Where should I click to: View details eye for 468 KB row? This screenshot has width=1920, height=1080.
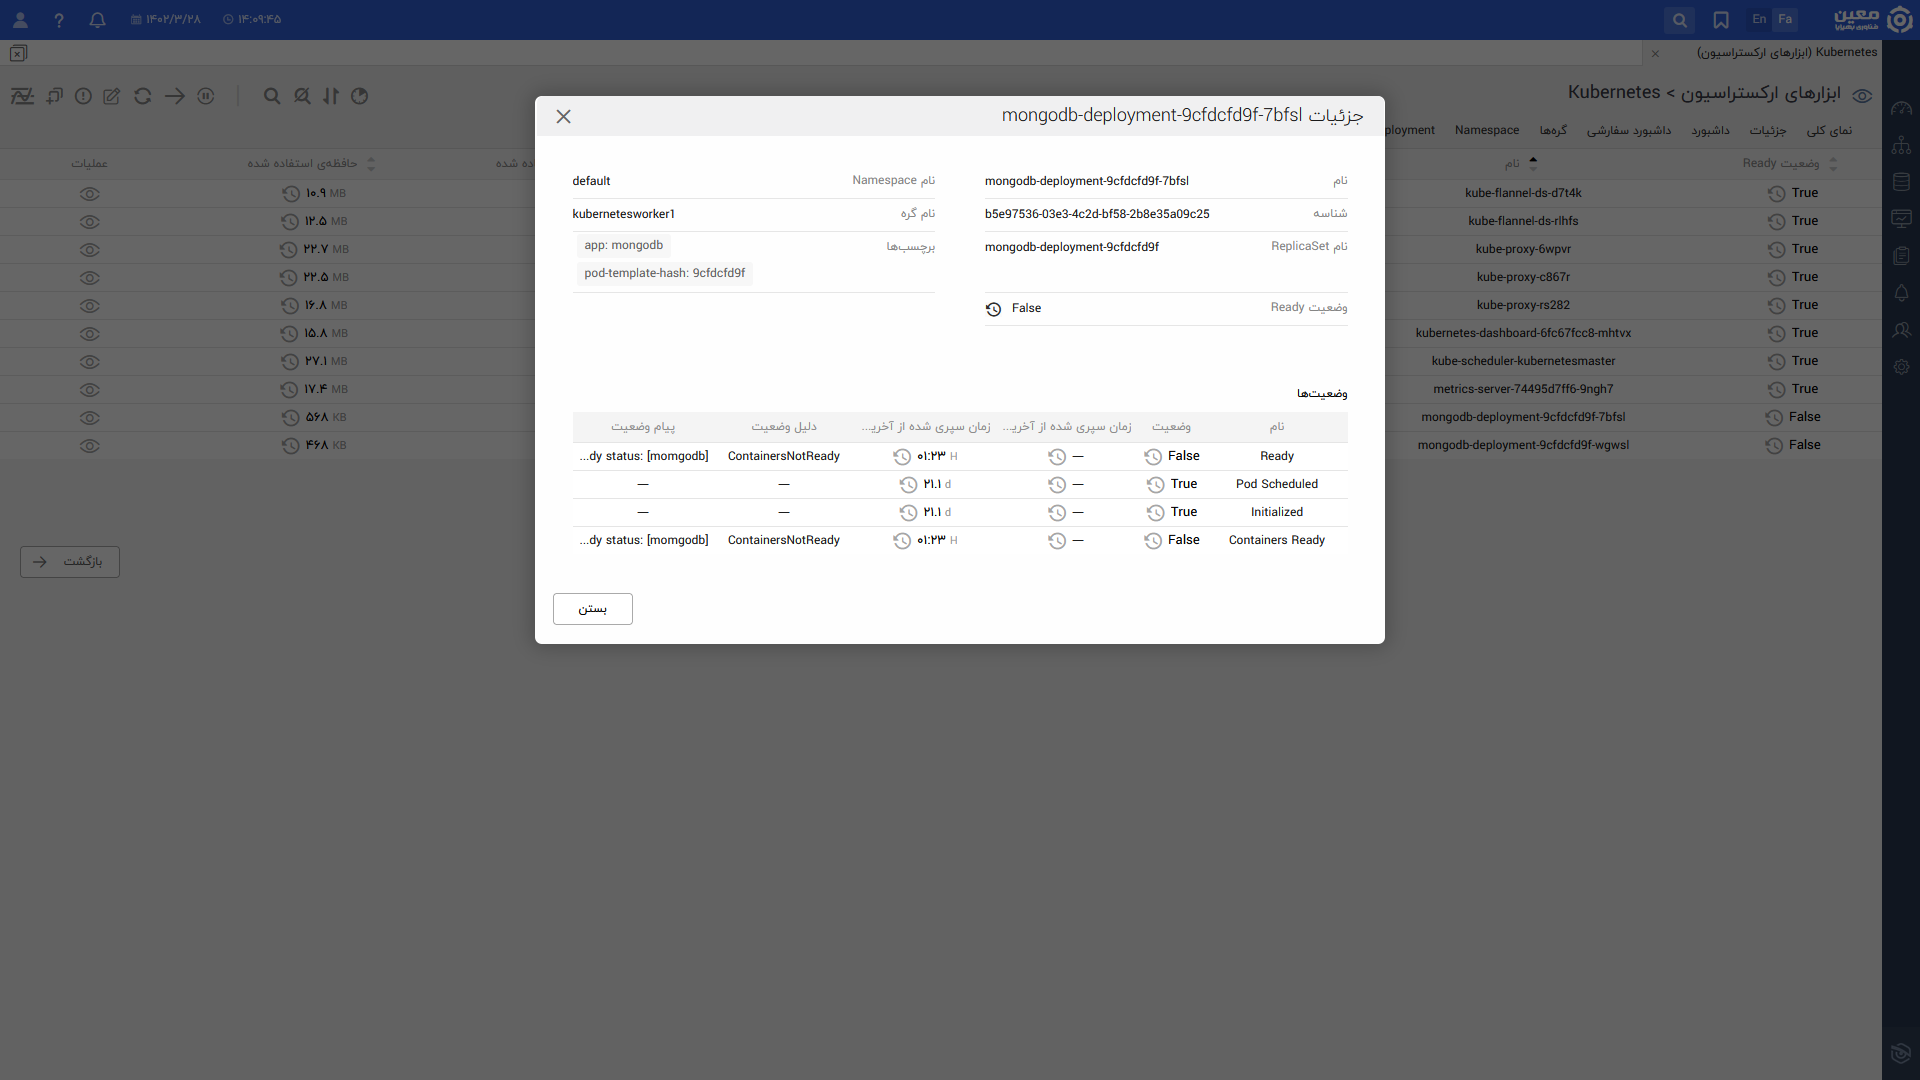pos(90,446)
